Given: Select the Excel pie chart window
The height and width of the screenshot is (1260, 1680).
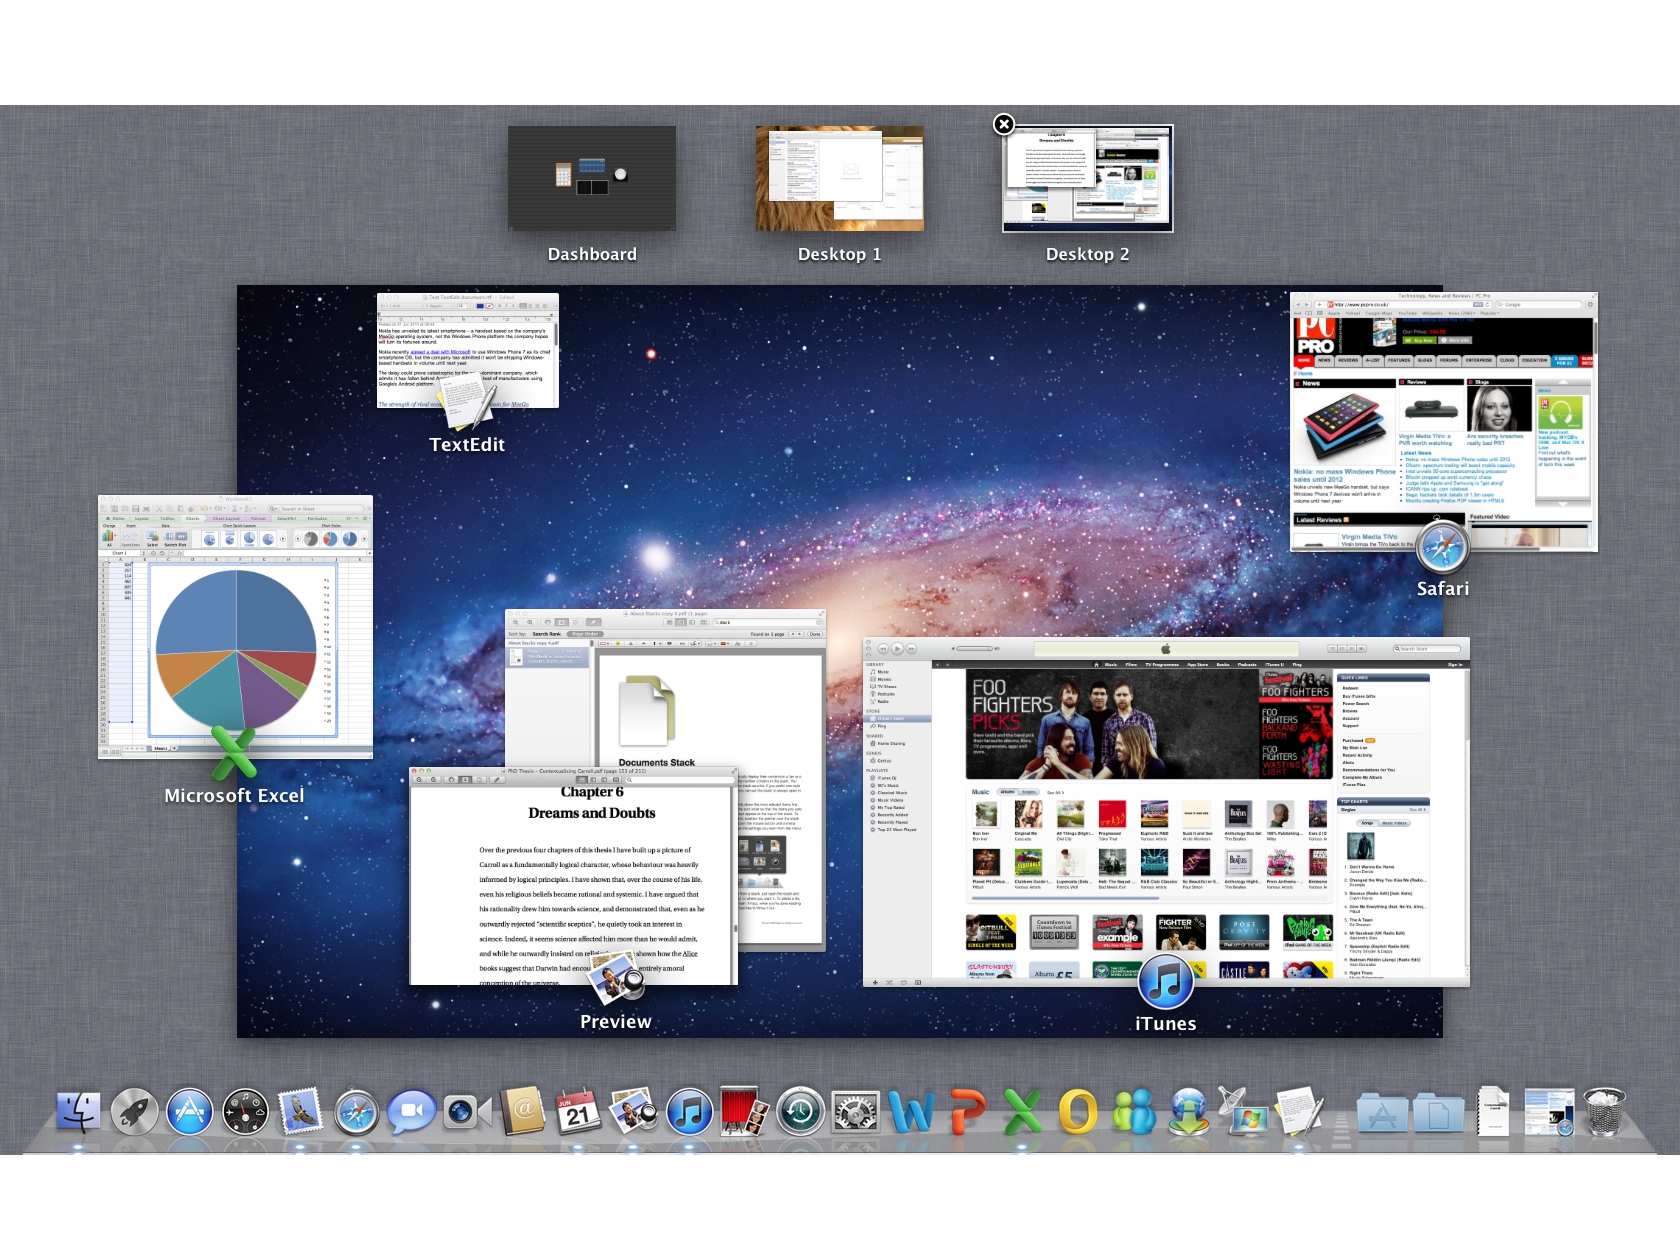Looking at the screenshot, I should point(235,627).
